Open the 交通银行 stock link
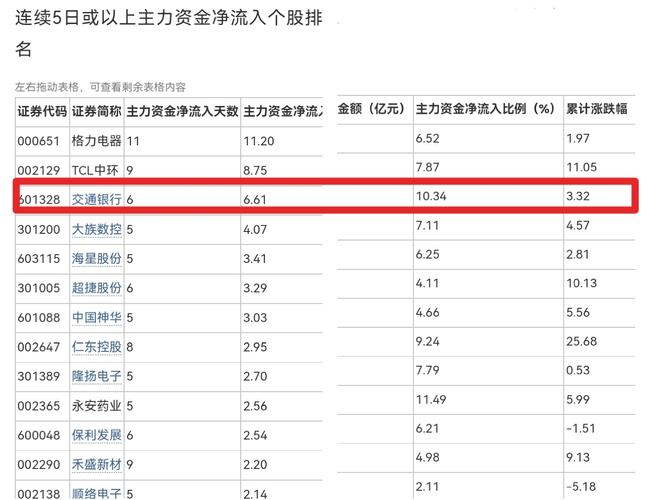This screenshot has width=650, height=500. pyautogui.click(x=97, y=199)
